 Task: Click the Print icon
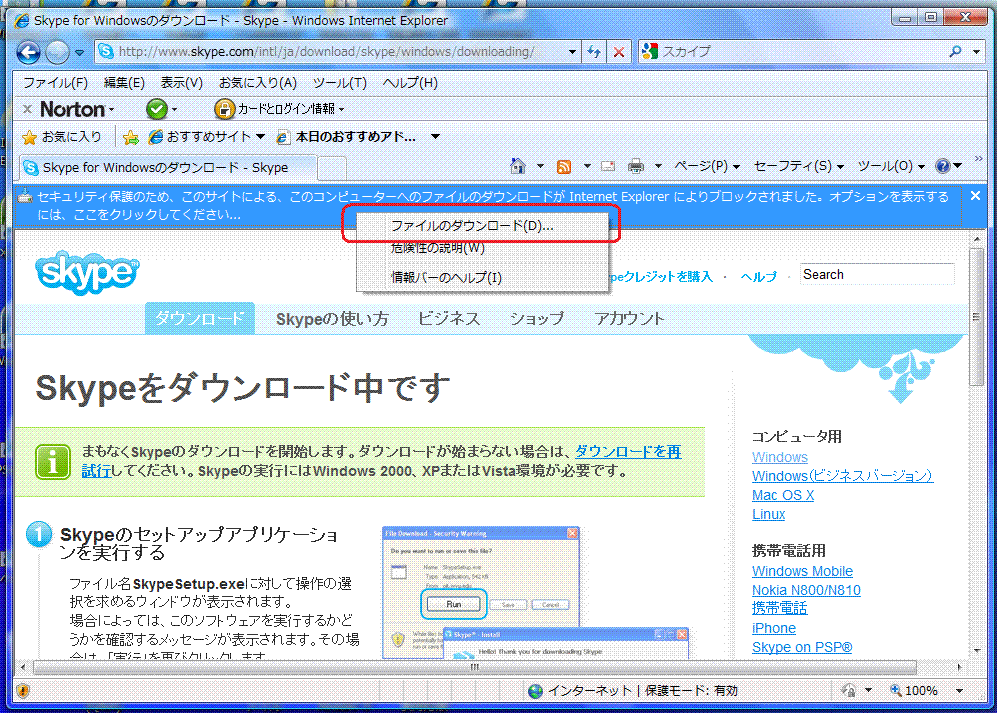(x=636, y=167)
